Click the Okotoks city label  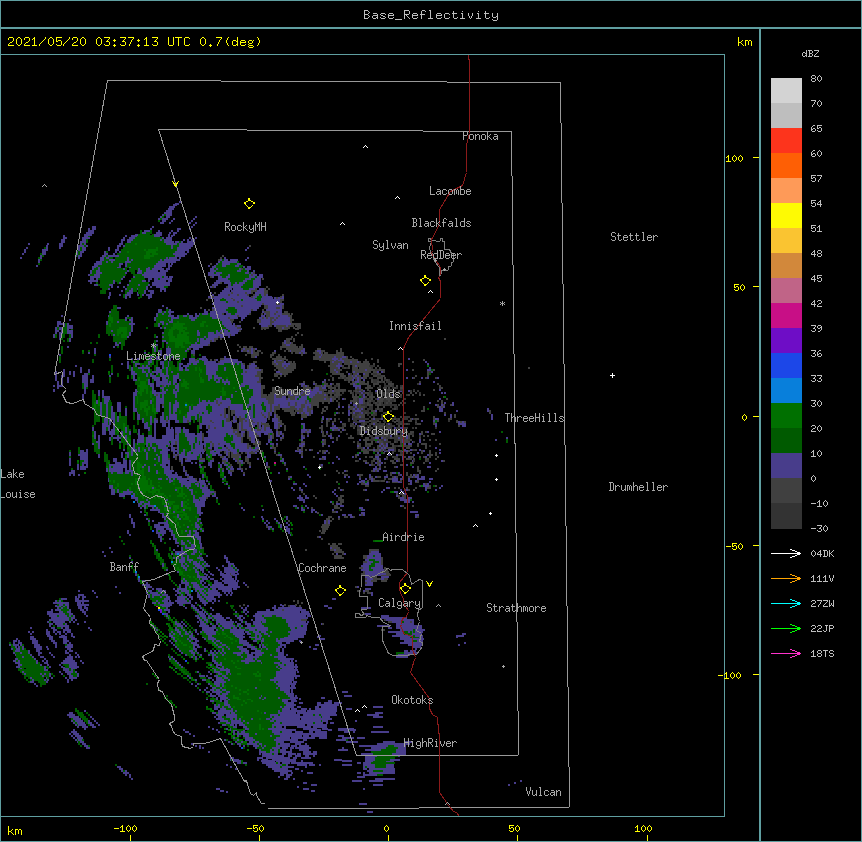point(412,700)
